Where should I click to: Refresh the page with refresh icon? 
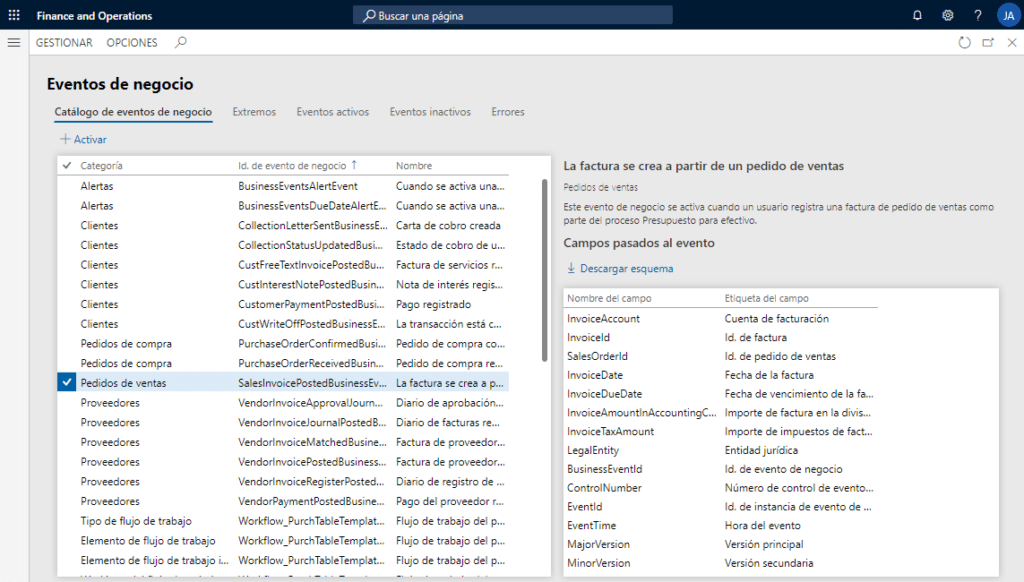[x=964, y=42]
